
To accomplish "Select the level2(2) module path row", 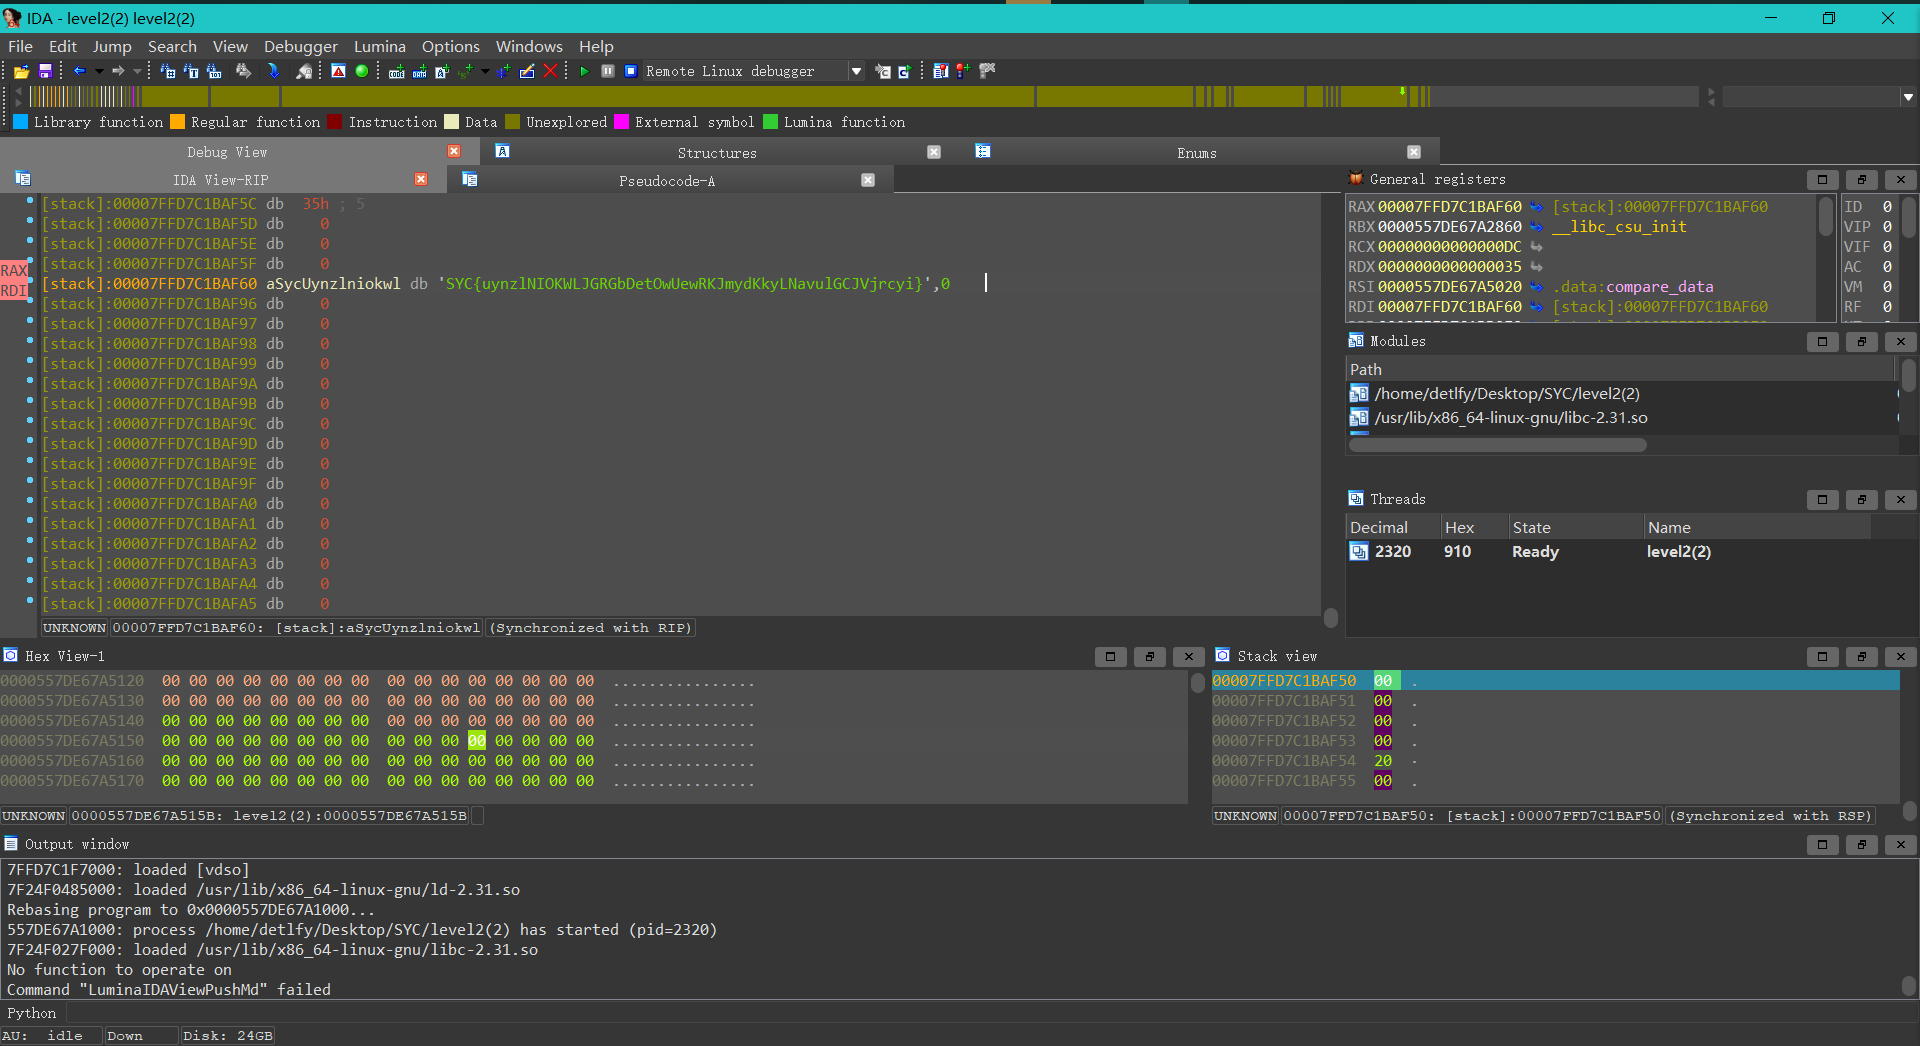I will click(x=1620, y=394).
